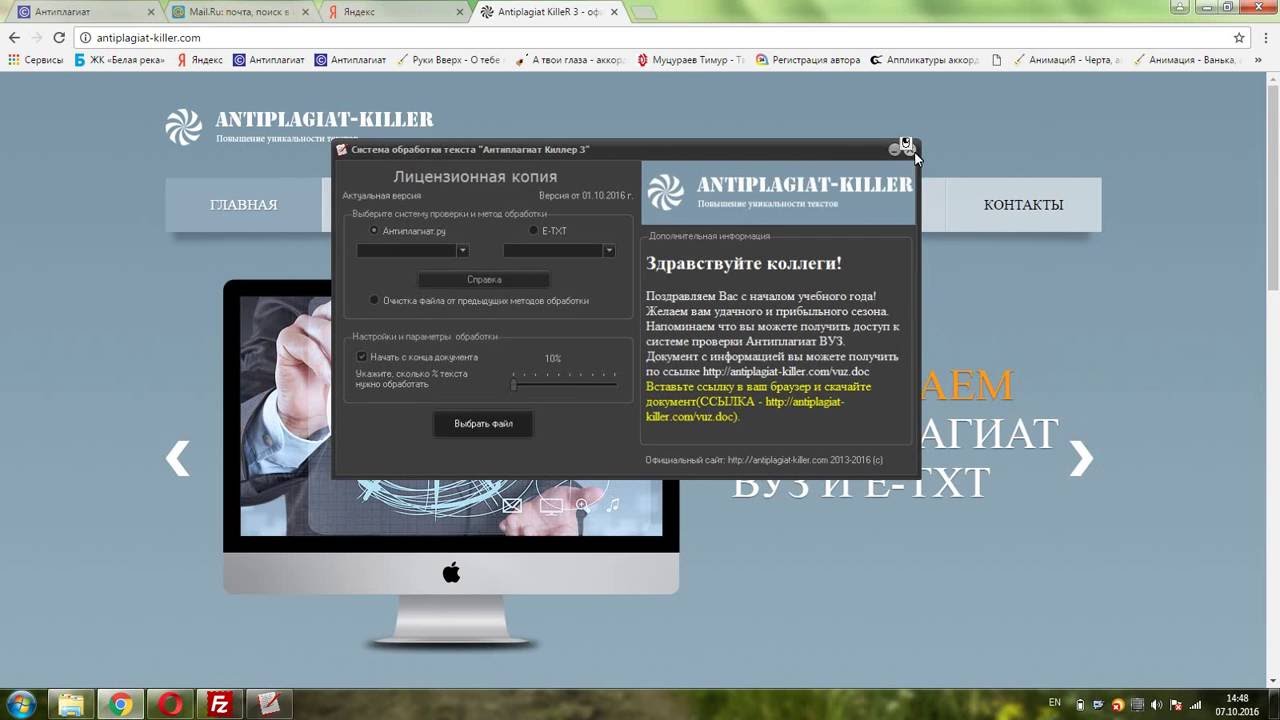
Task: Open the Аппликатуры аккорд bookmark
Action: pyautogui.click(x=925, y=60)
